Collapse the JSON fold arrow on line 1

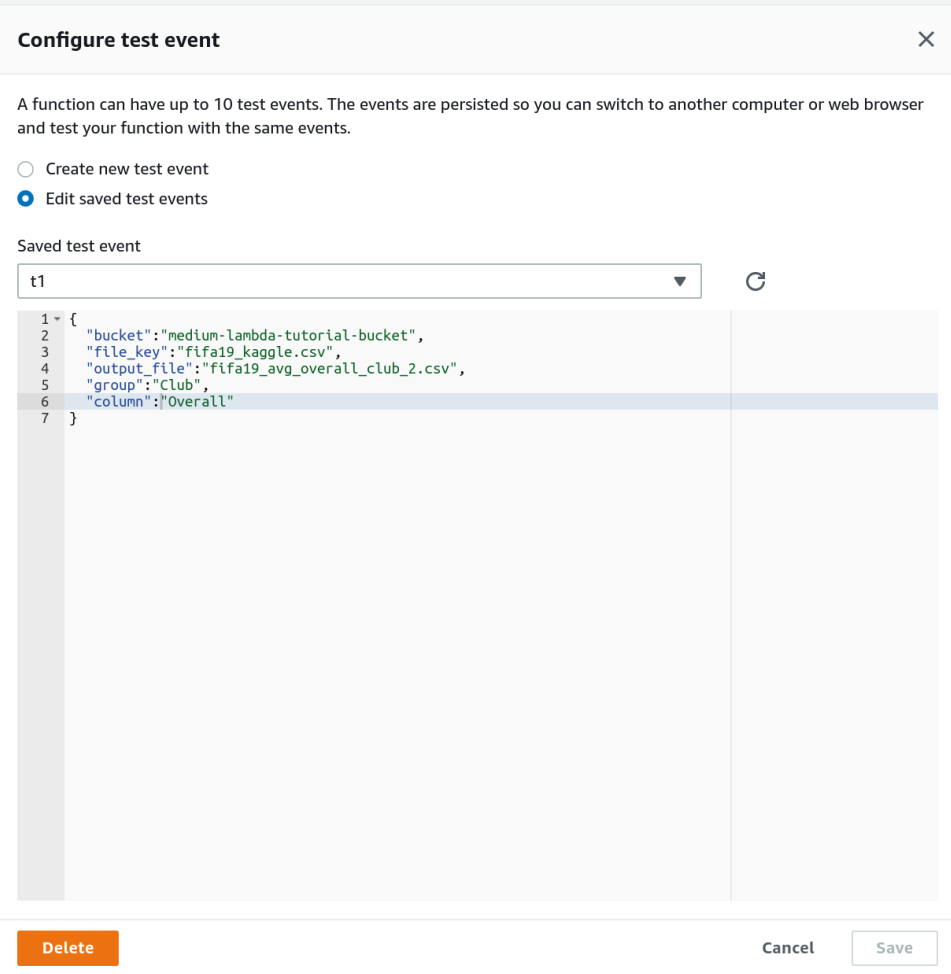click(x=57, y=319)
